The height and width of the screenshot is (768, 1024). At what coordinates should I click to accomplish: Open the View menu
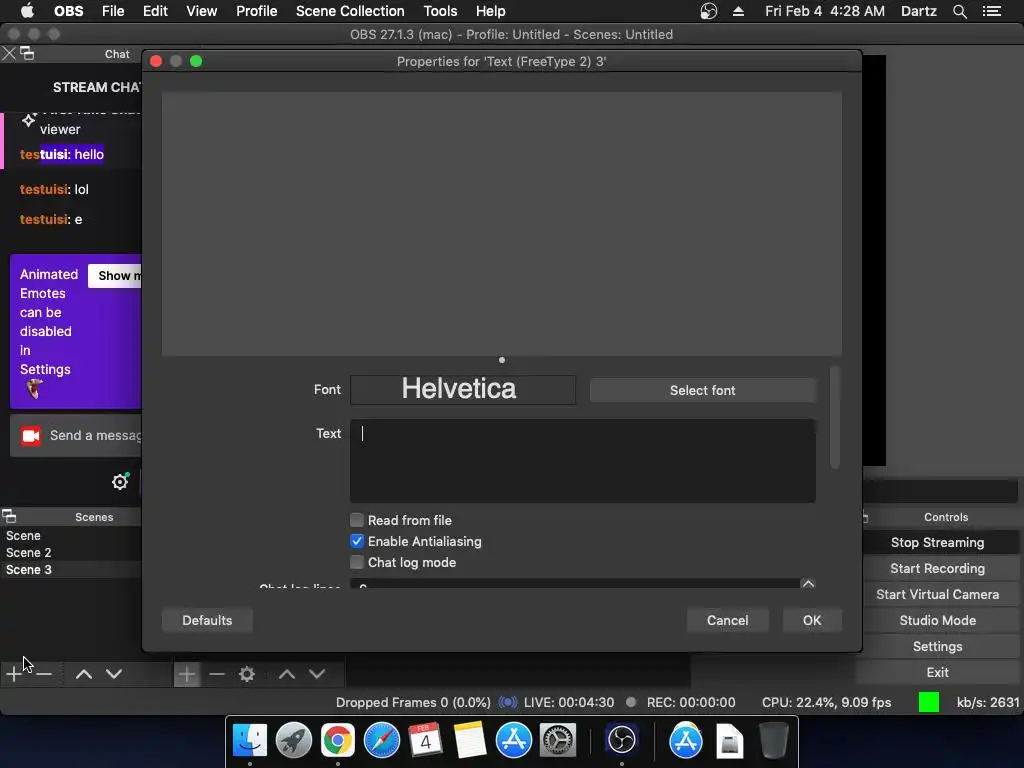click(201, 11)
